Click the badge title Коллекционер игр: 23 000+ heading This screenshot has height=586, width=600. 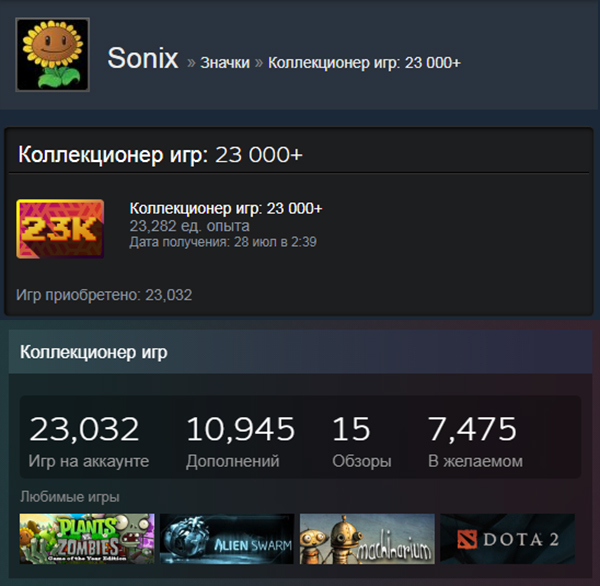tap(160, 155)
